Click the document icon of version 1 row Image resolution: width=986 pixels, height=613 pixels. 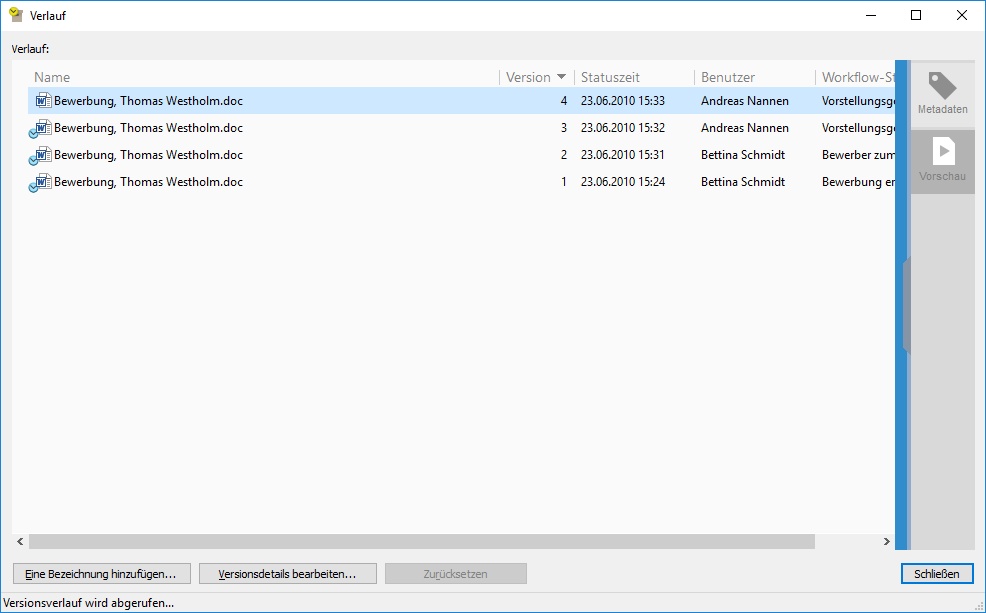click(42, 182)
